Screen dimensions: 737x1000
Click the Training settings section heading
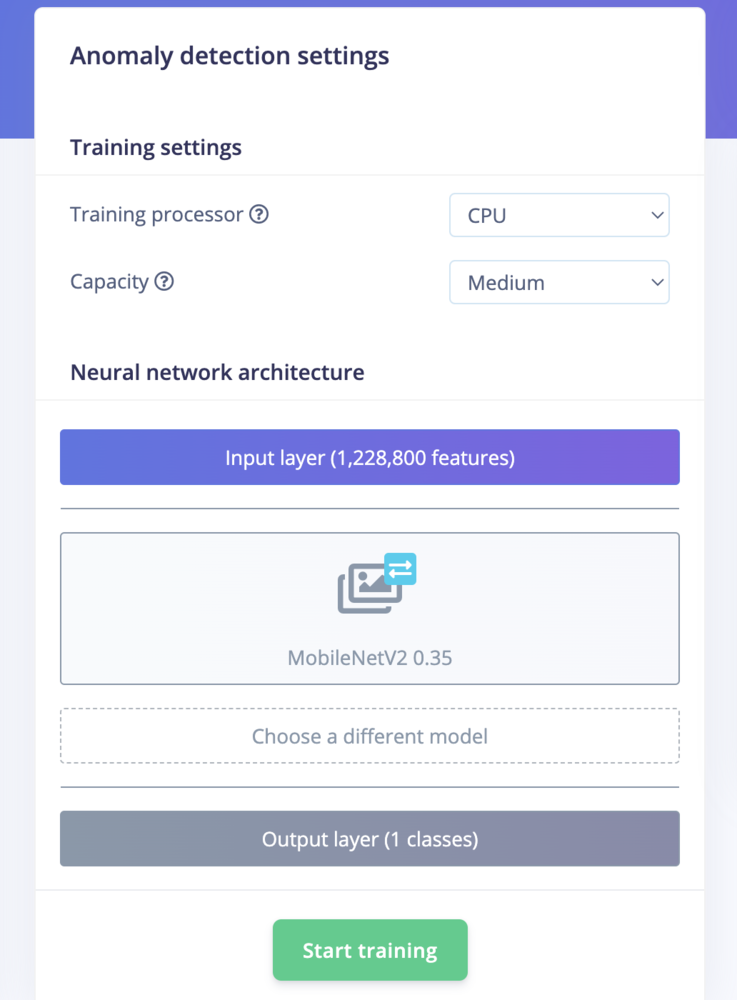pos(156,148)
